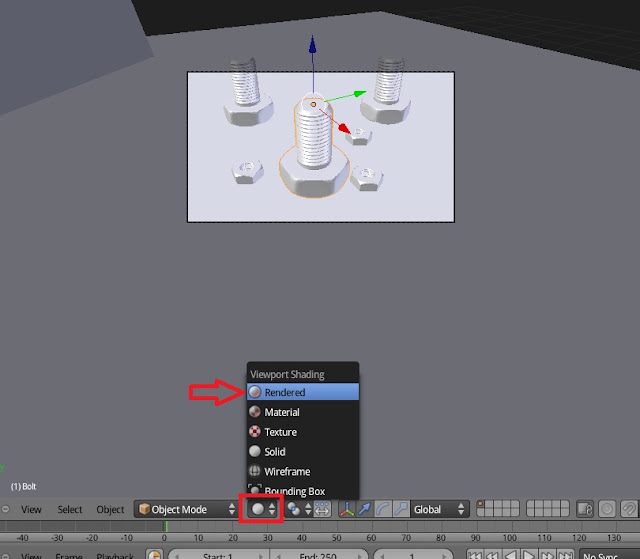Activate the first scene layer button
The width and height of the screenshot is (640, 559).
[x=481, y=505]
